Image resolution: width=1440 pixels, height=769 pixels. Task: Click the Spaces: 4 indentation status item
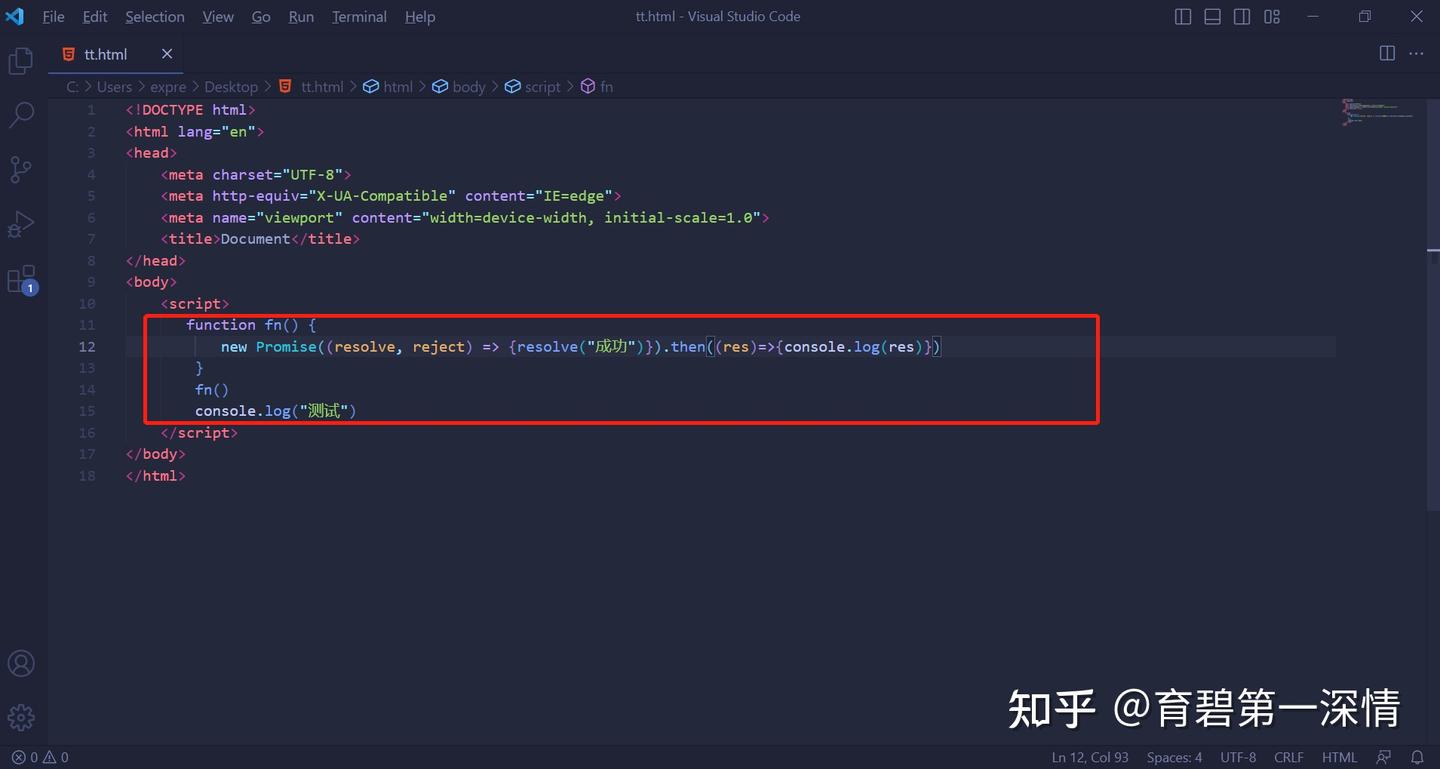coord(1174,757)
